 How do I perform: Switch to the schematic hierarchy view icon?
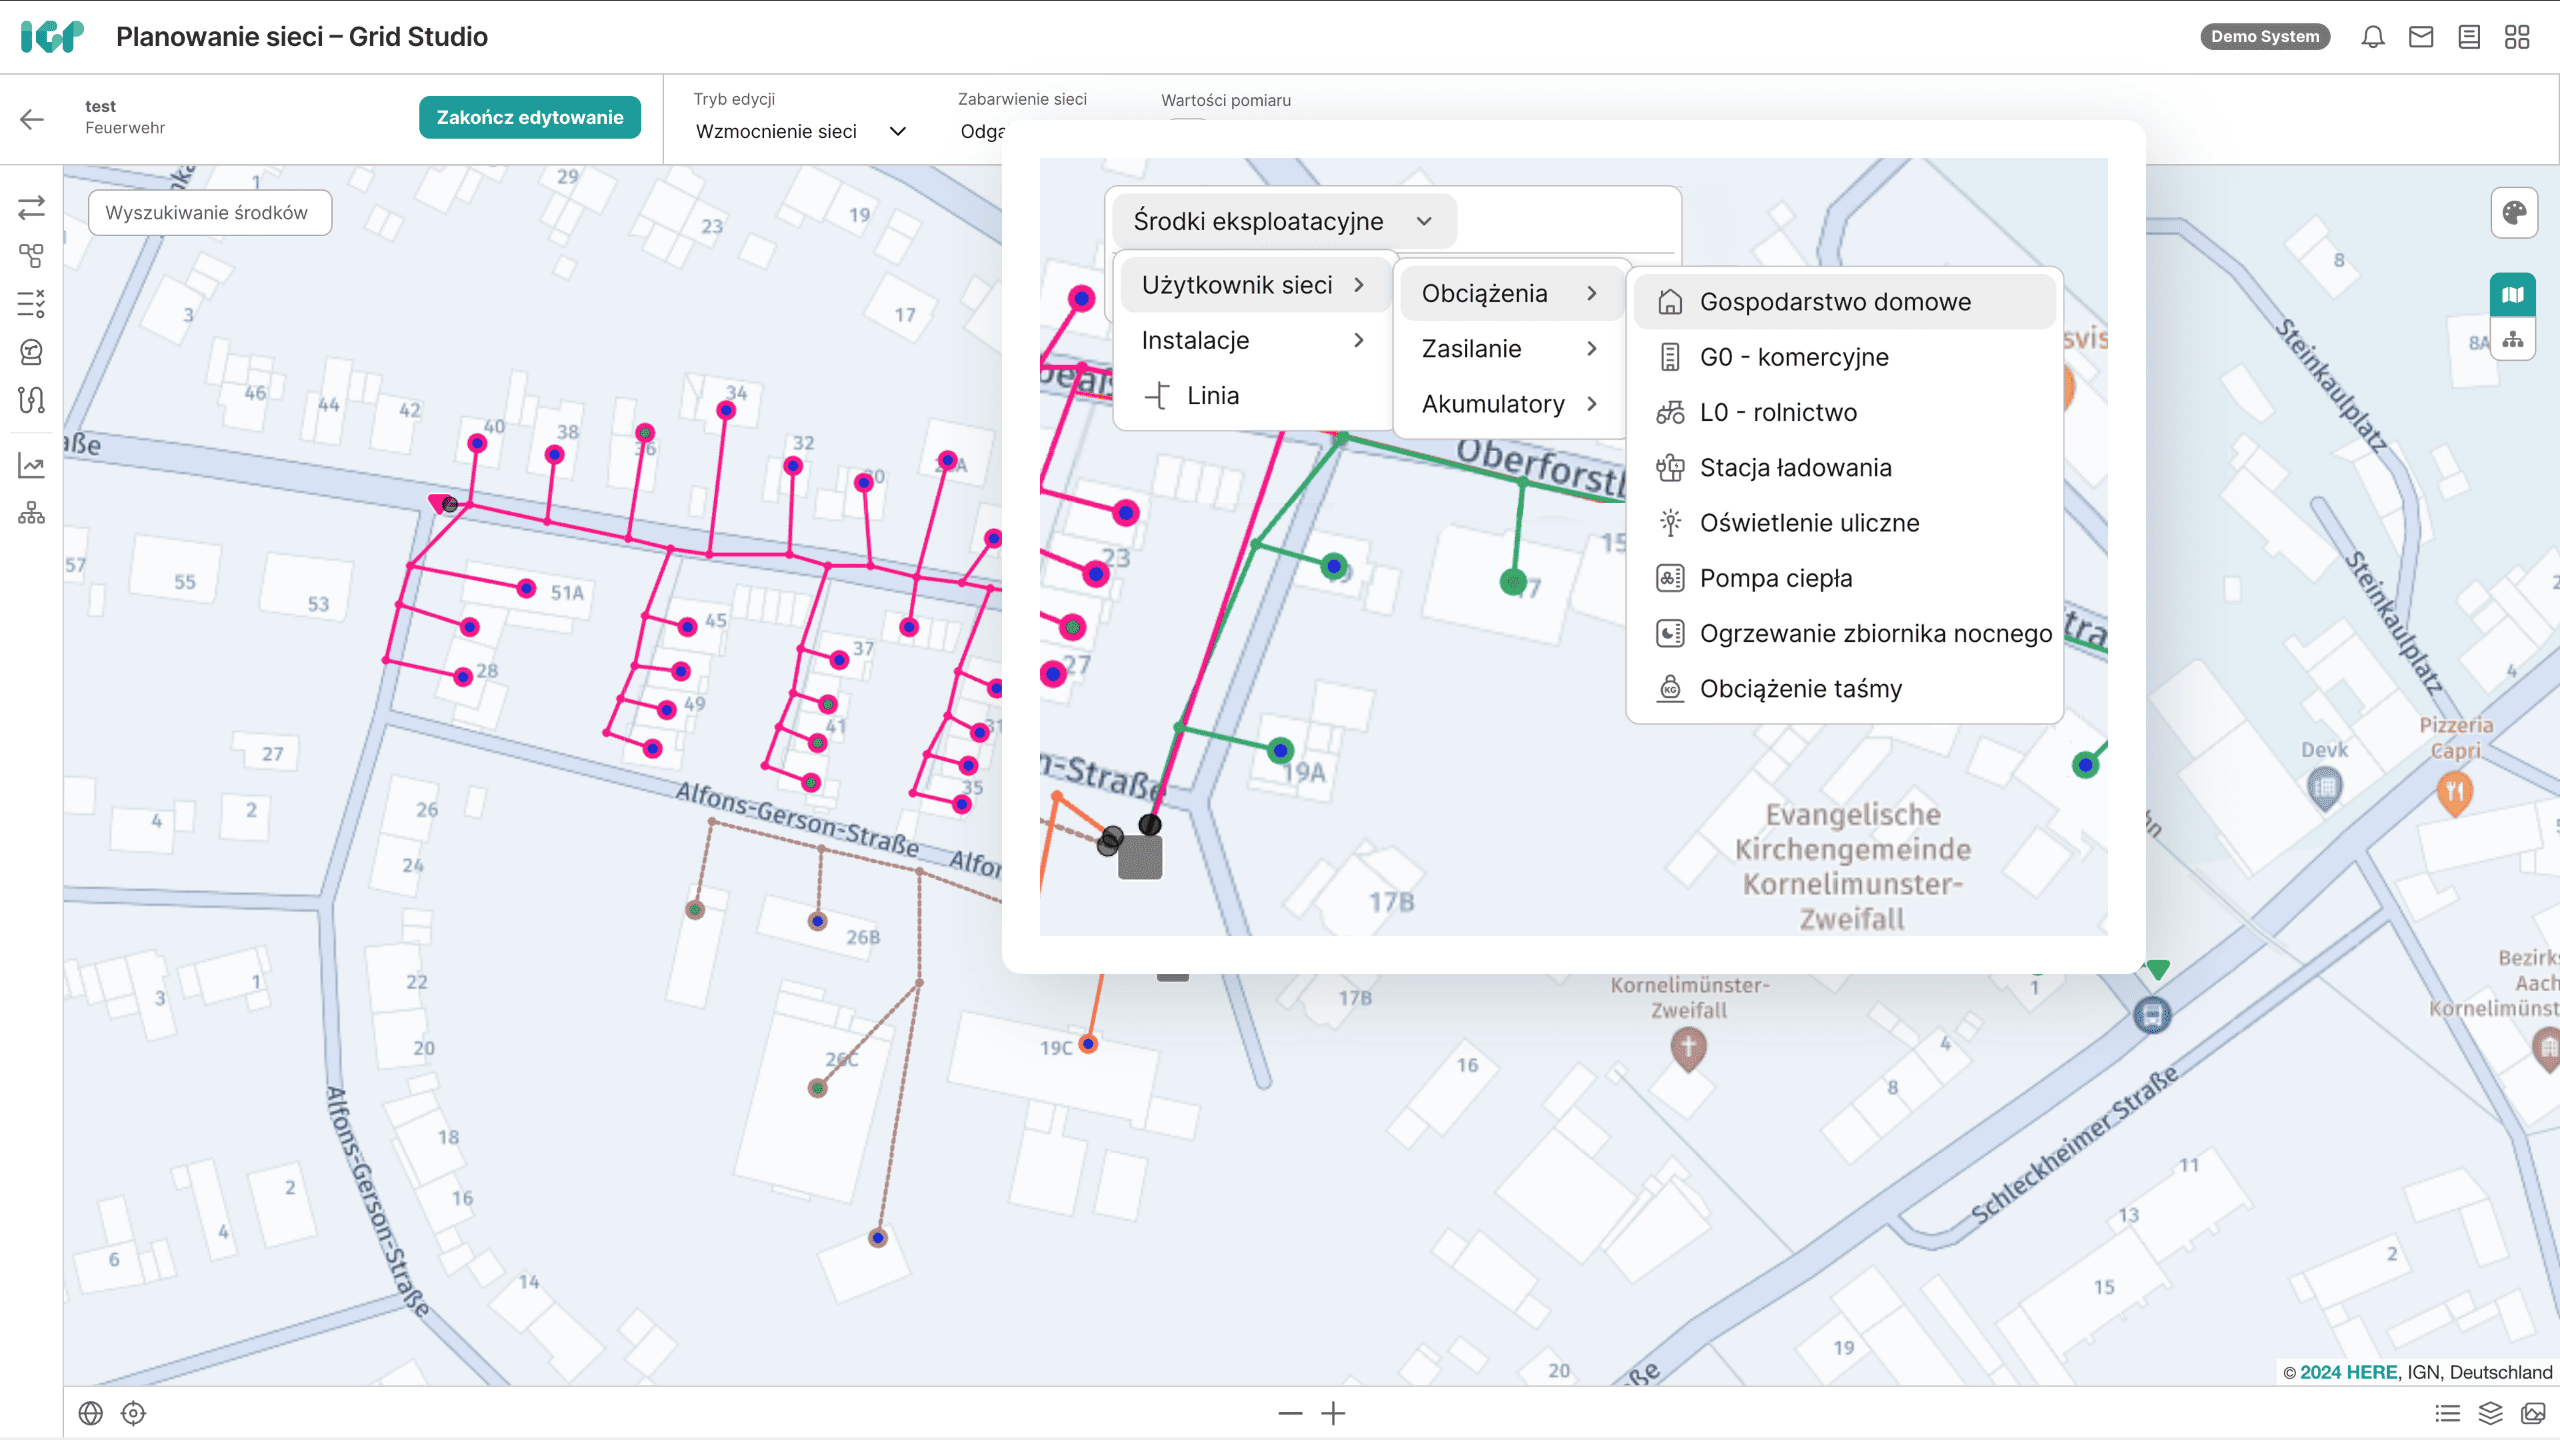[2513, 340]
